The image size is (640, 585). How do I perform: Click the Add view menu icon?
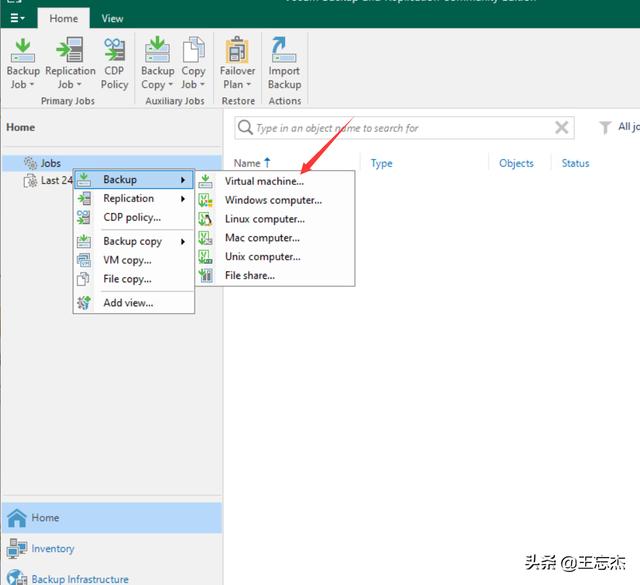(x=84, y=303)
